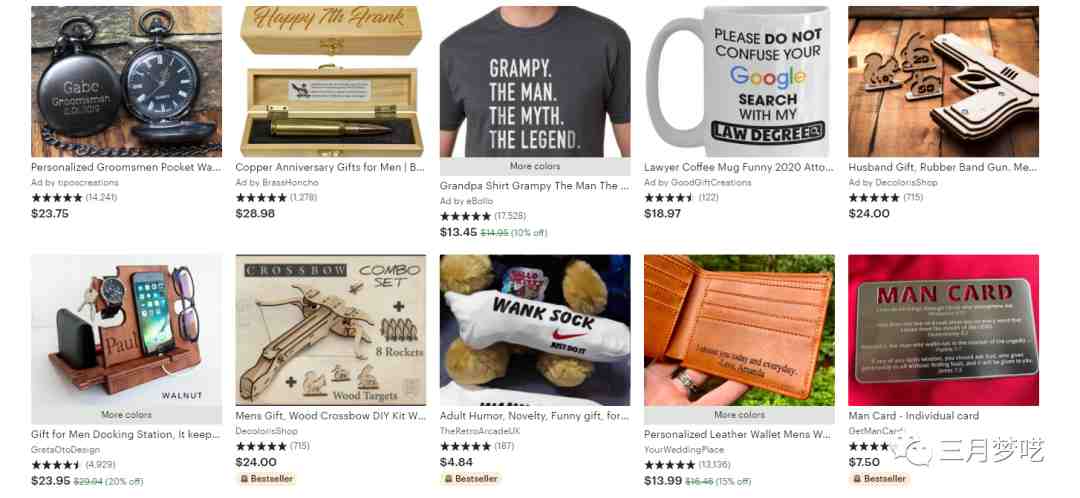
Task: Open the Google Law Degree mug image
Action: [738, 82]
